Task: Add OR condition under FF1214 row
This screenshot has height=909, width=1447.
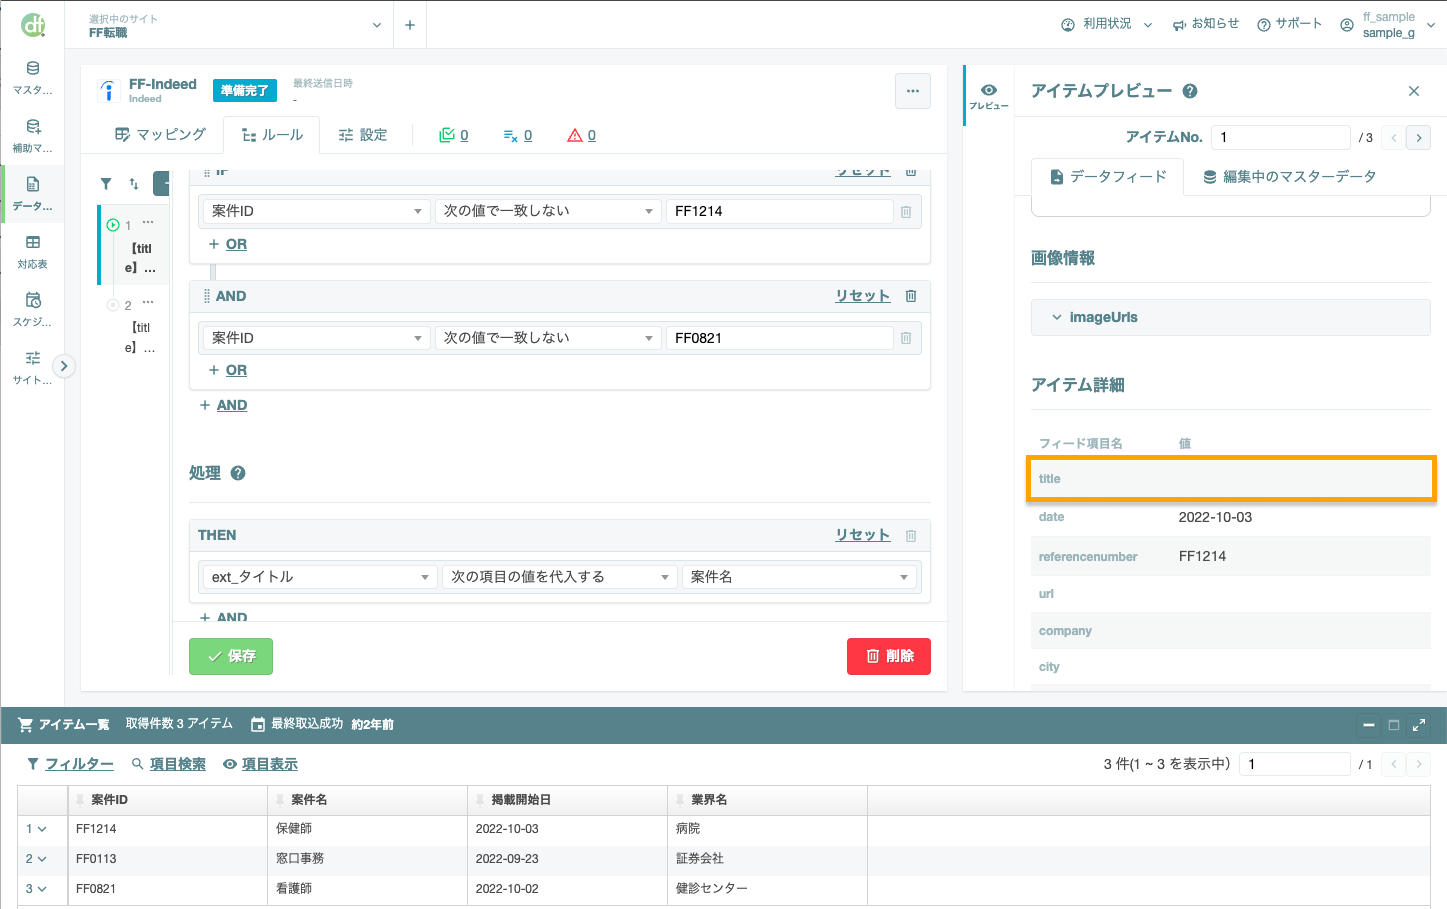Action: click(x=228, y=244)
